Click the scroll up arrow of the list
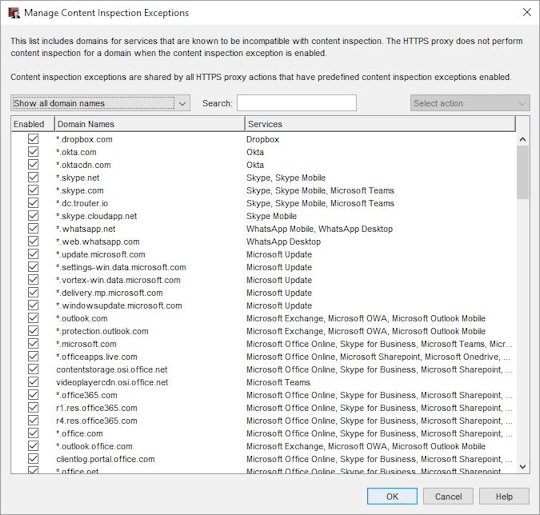540x515 pixels. [522, 139]
